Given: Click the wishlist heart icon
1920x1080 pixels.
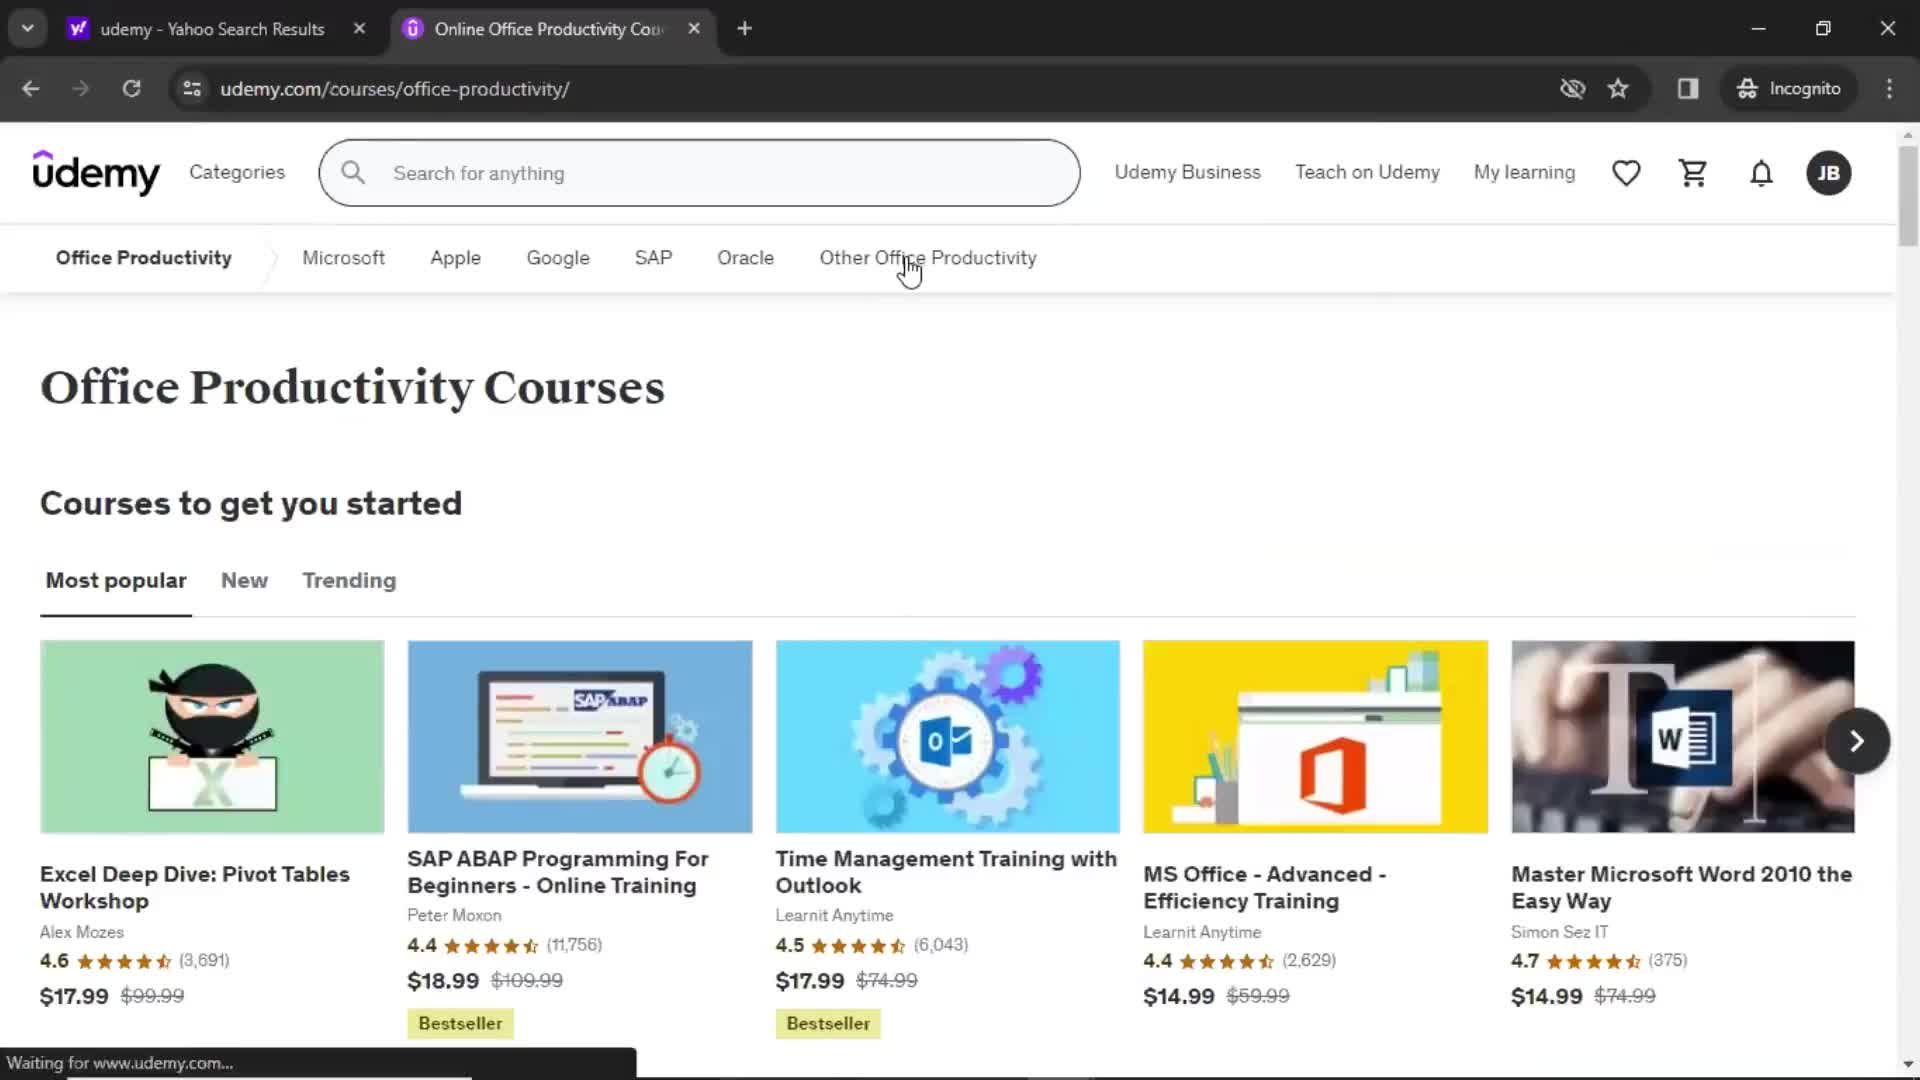Looking at the screenshot, I should tap(1626, 171).
